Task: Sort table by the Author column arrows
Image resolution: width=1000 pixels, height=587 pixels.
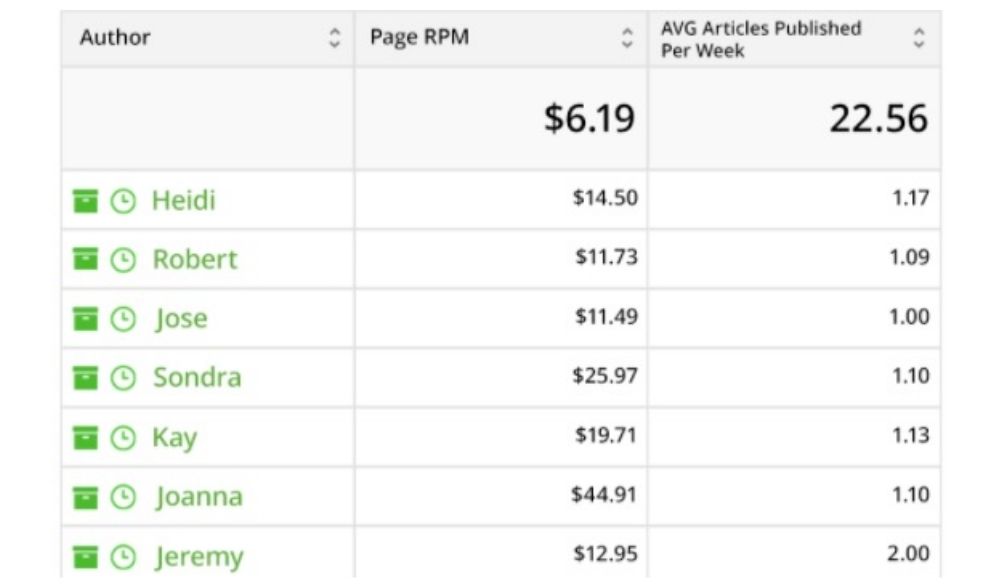Action: pyautogui.click(x=334, y=38)
